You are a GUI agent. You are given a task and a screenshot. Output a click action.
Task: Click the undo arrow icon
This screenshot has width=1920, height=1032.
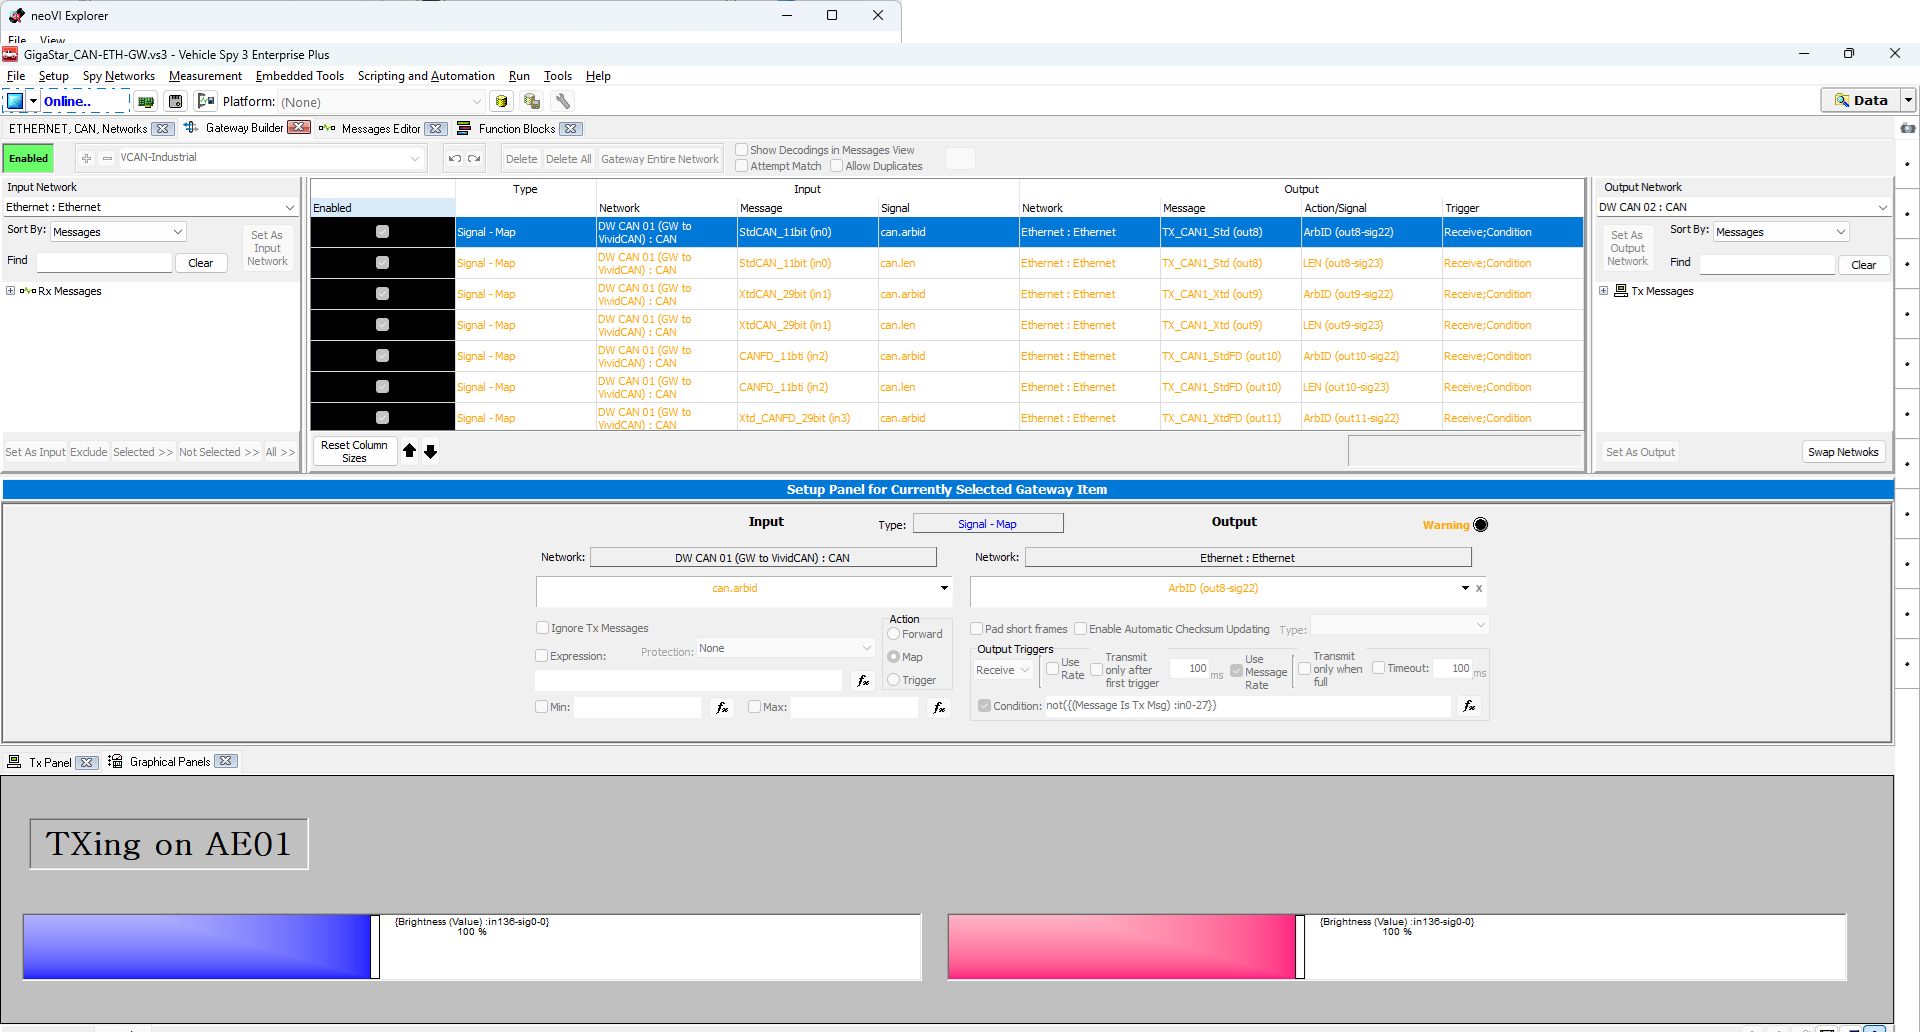(455, 159)
